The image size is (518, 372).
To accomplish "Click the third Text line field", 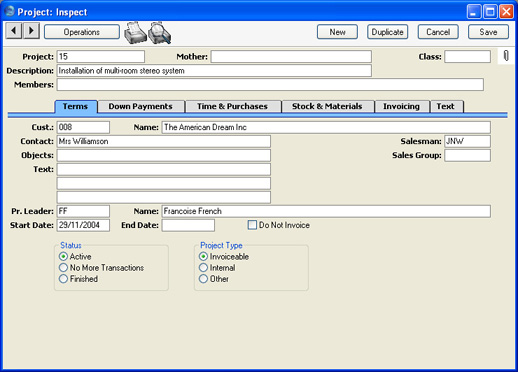I will [x=164, y=197].
